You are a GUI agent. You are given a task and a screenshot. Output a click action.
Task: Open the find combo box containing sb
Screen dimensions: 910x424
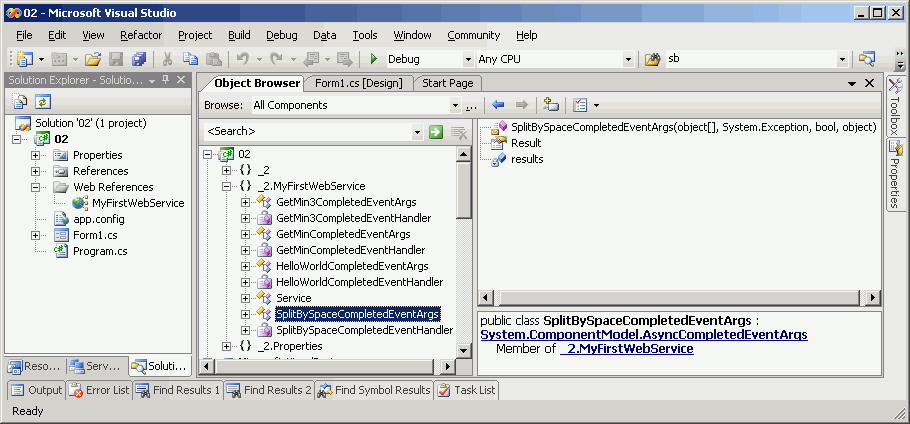[x=842, y=59]
